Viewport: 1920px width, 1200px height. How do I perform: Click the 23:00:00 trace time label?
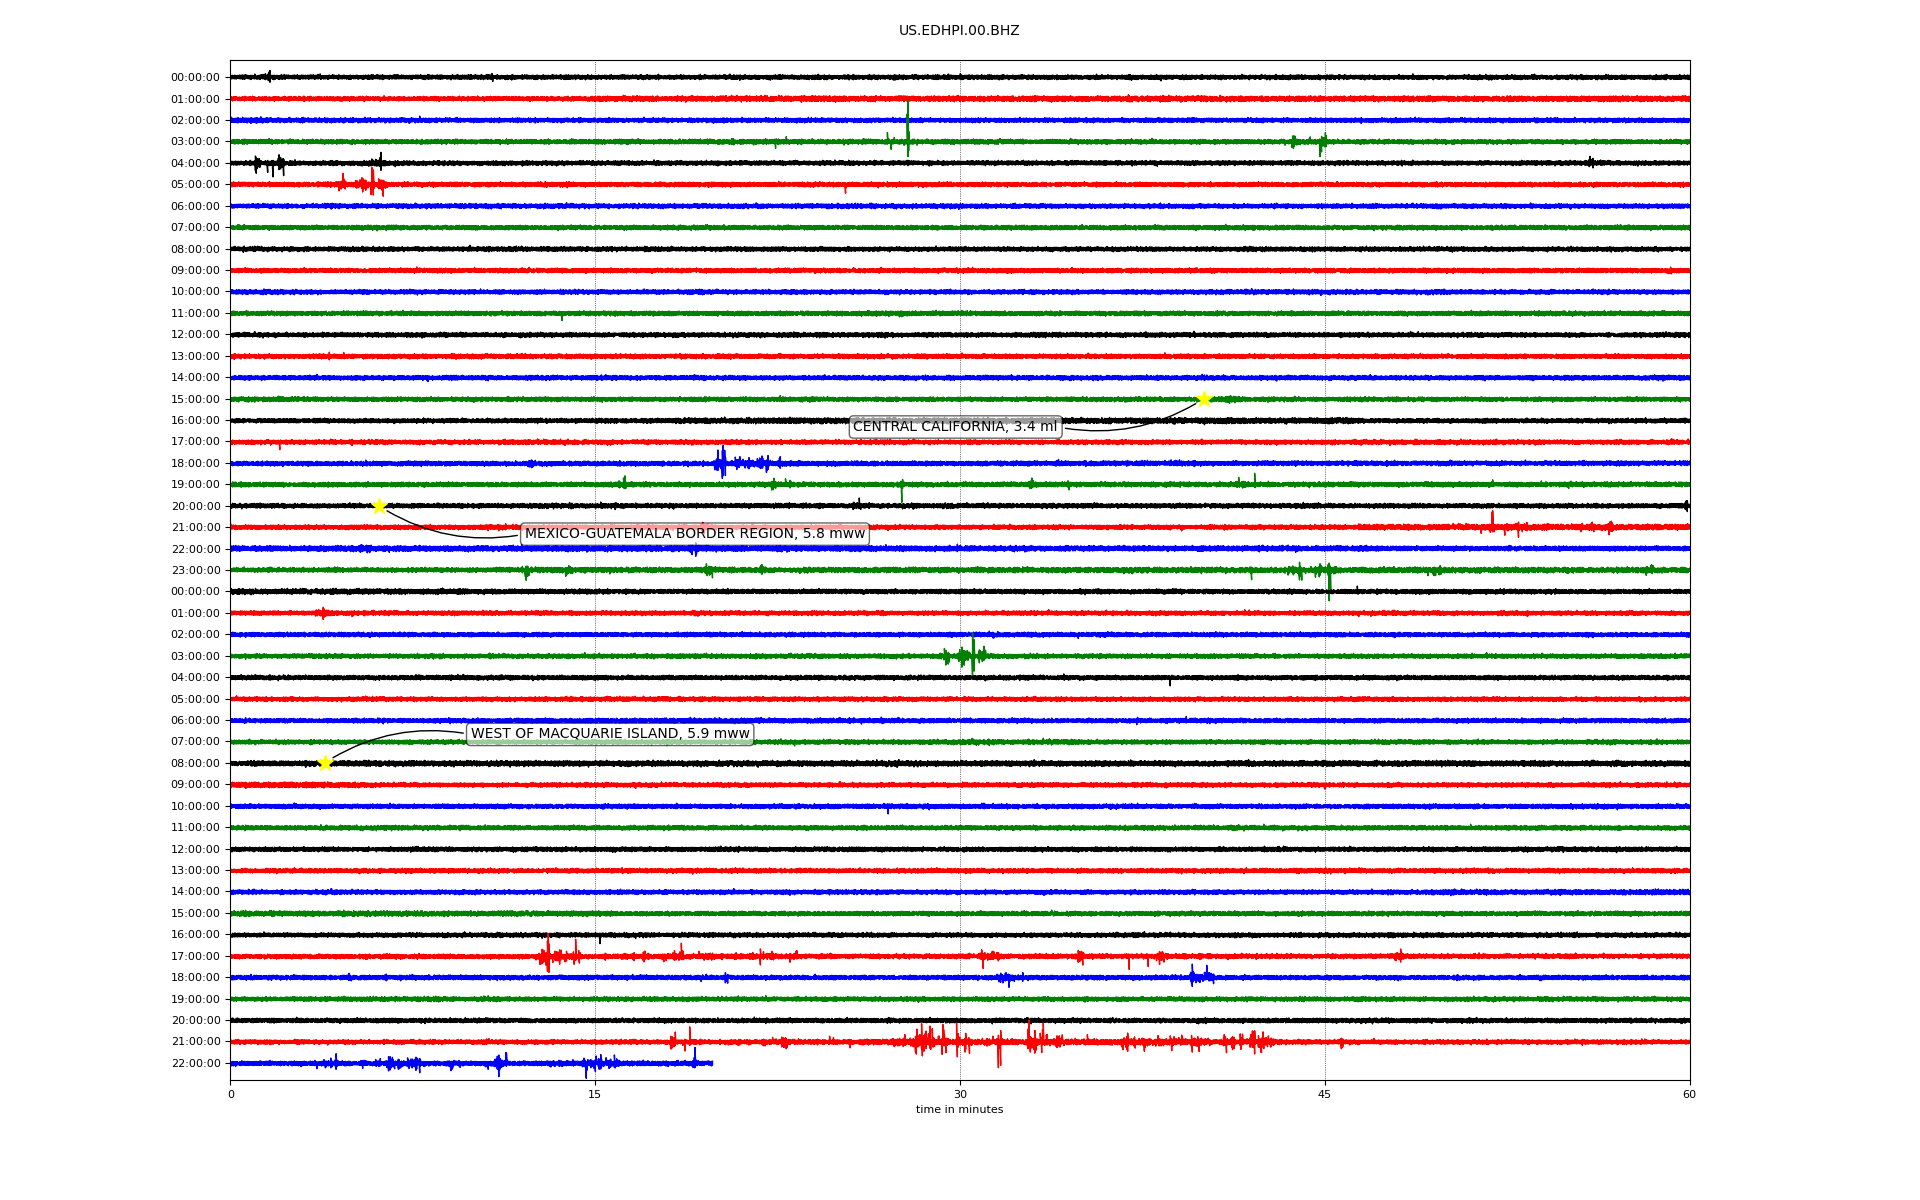tap(195, 571)
